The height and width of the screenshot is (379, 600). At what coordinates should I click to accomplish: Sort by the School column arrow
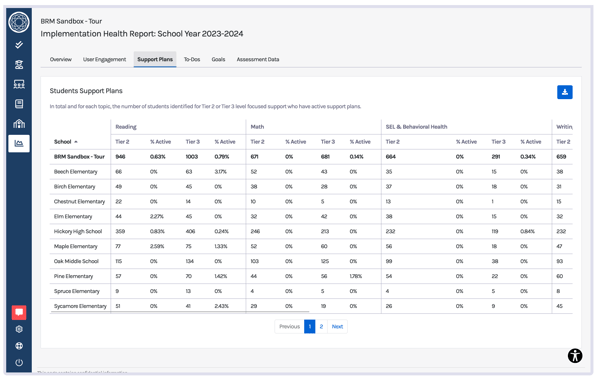click(x=76, y=142)
